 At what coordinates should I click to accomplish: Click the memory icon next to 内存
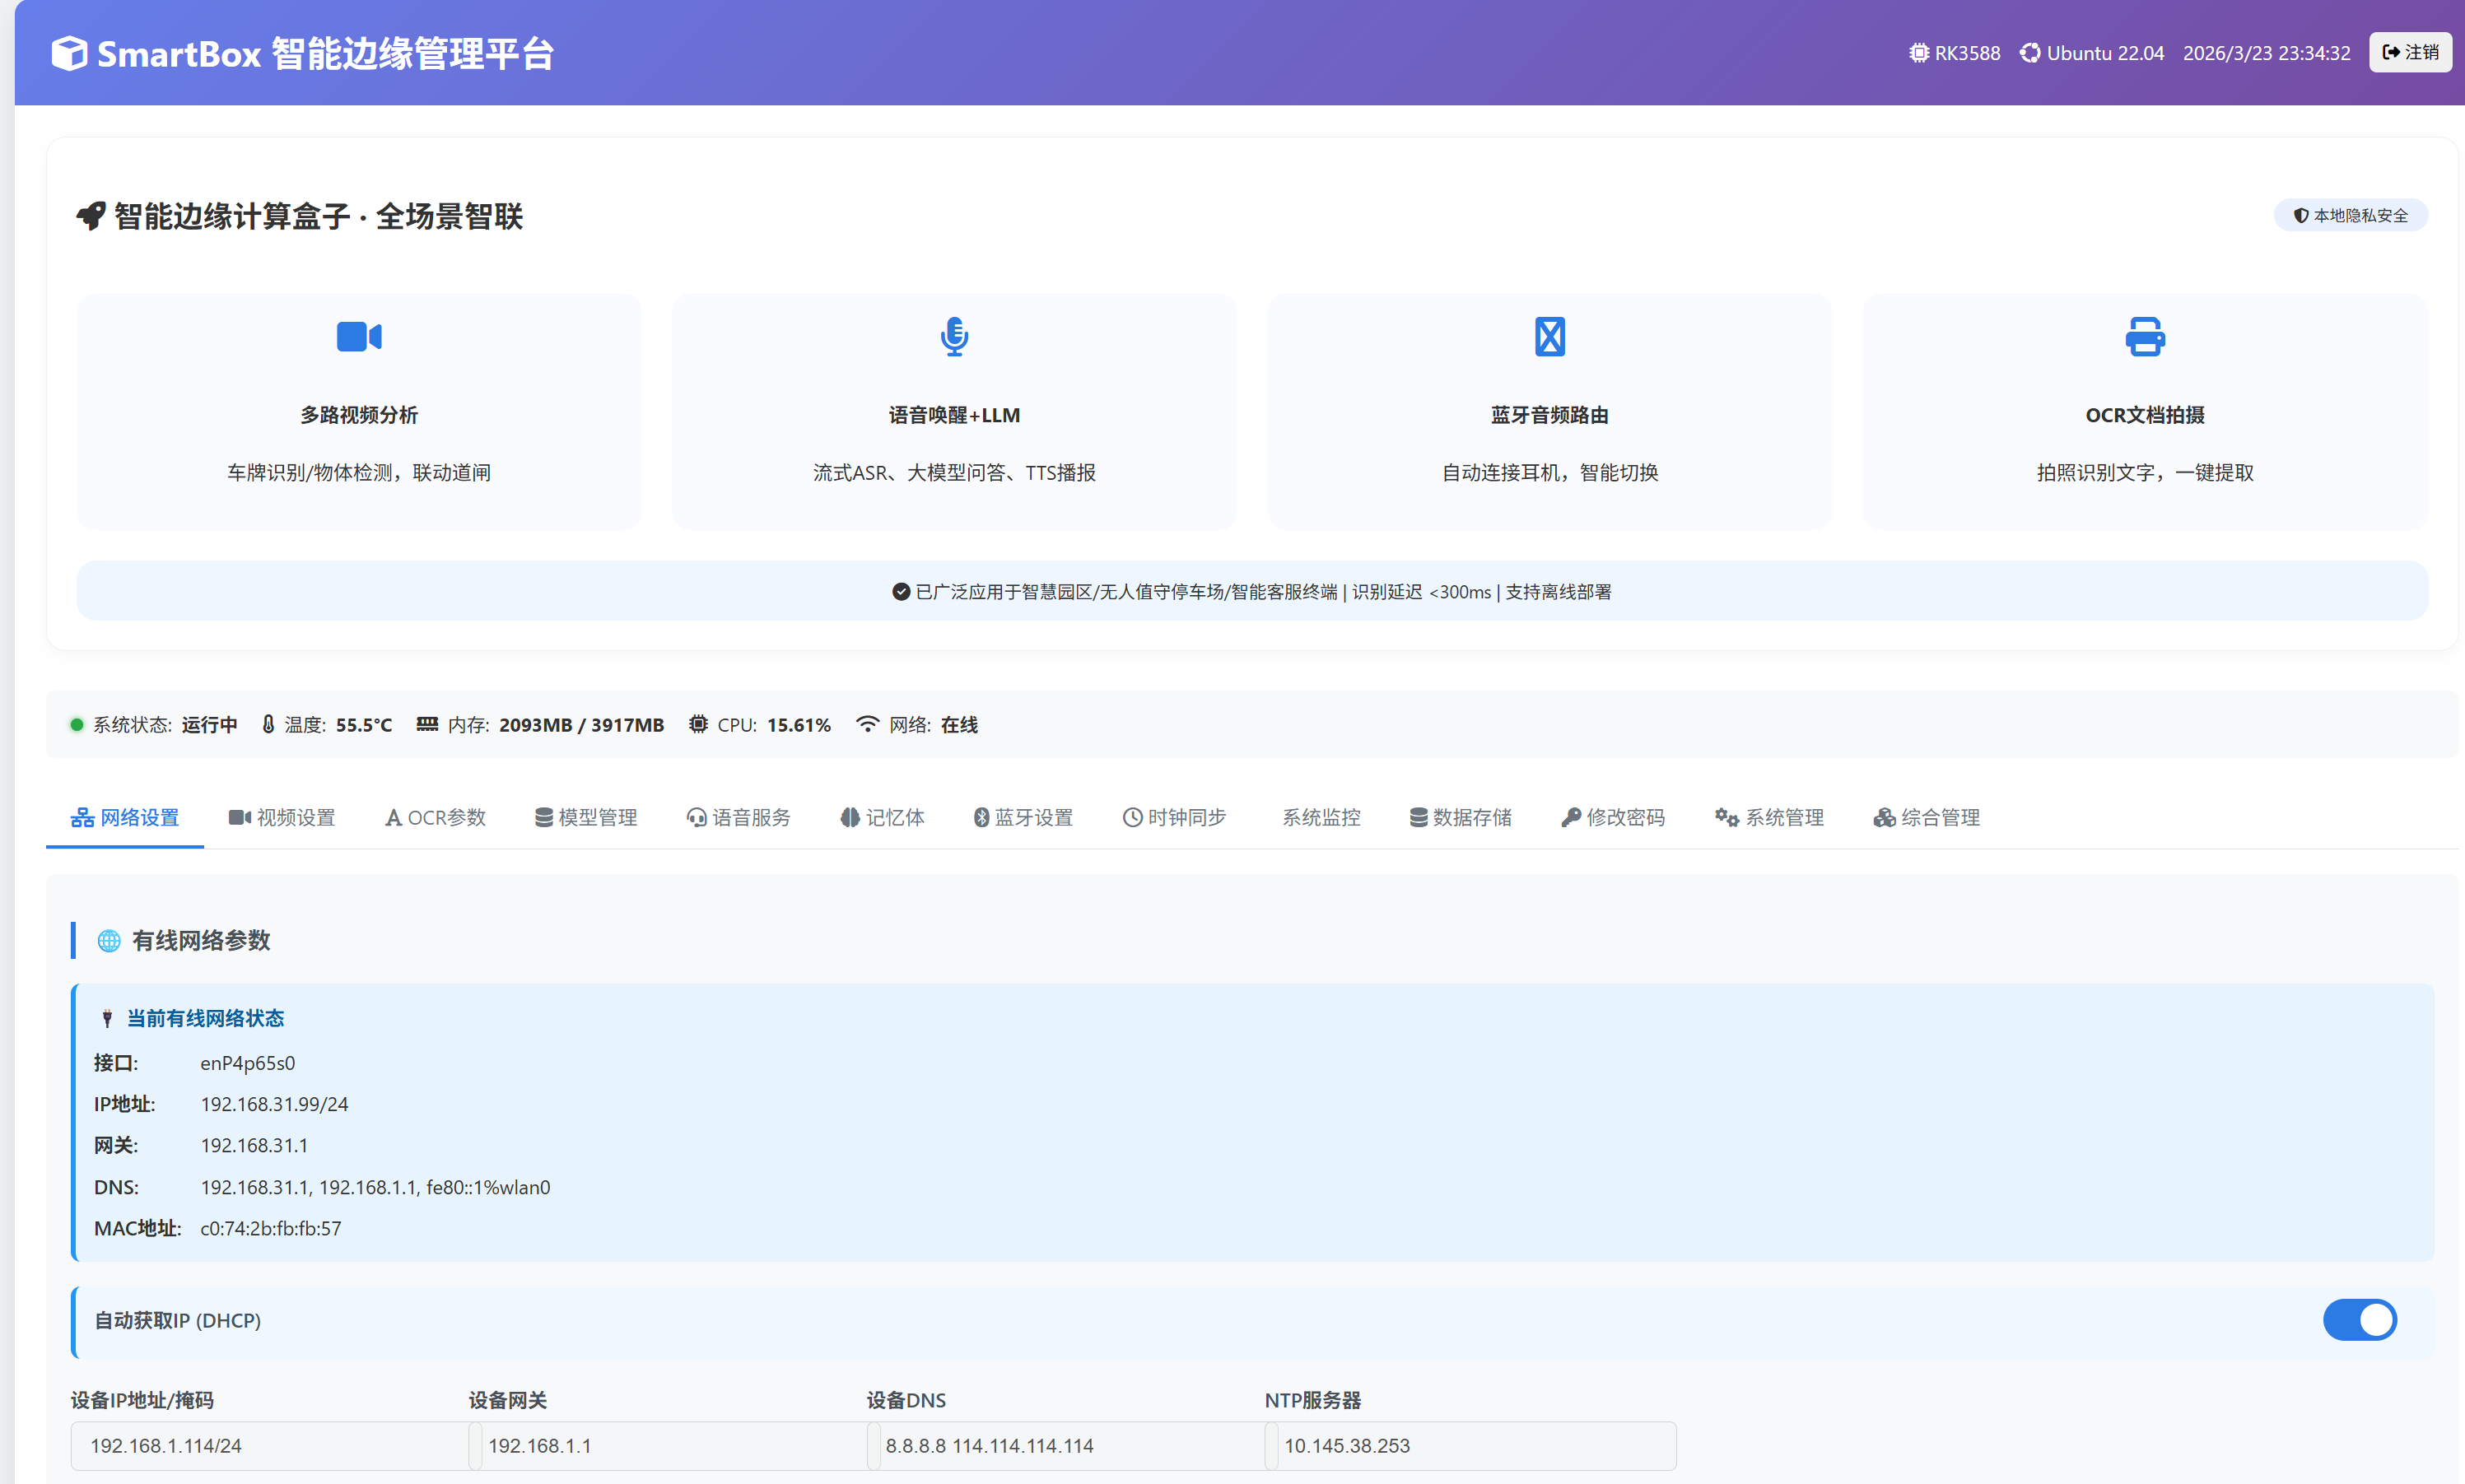427,724
